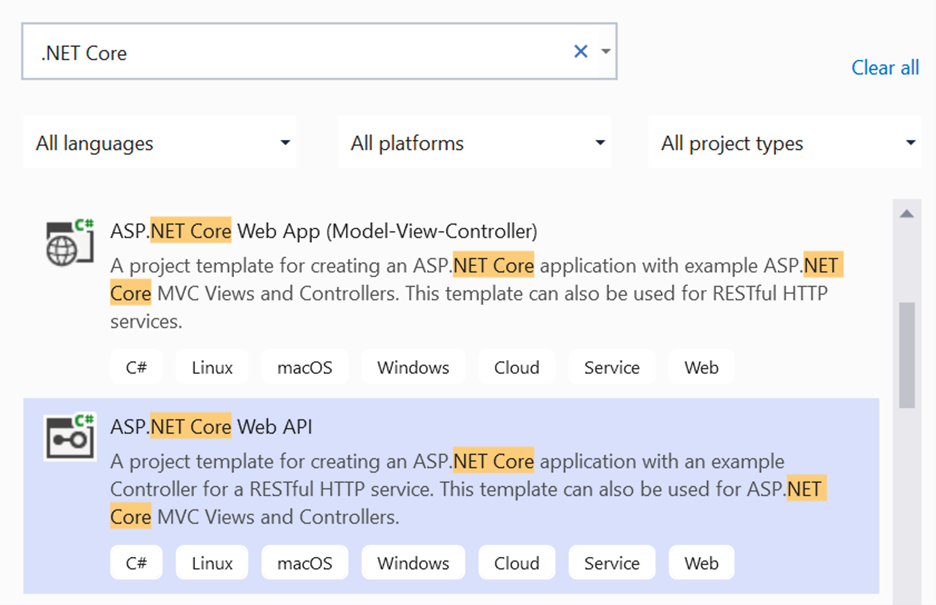Open the All project types dropdown
936x605 pixels.
click(x=785, y=143)
